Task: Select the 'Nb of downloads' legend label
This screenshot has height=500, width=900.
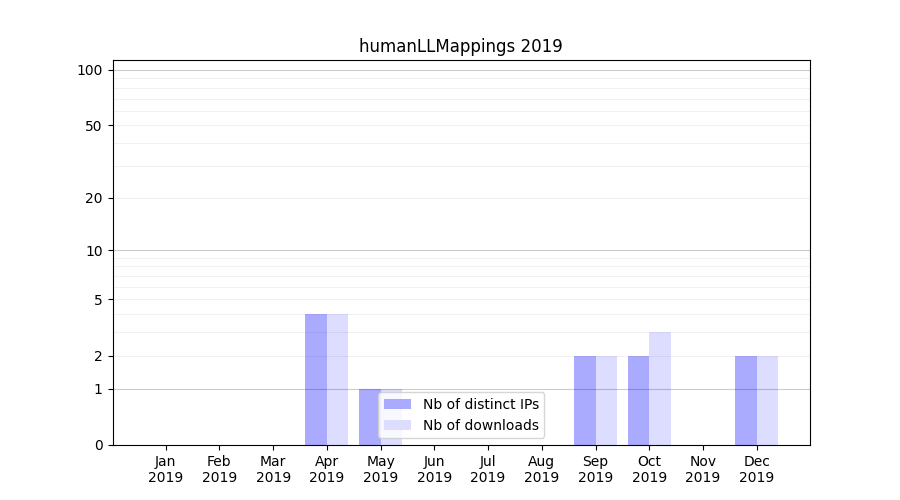Action: pos(481,425)
